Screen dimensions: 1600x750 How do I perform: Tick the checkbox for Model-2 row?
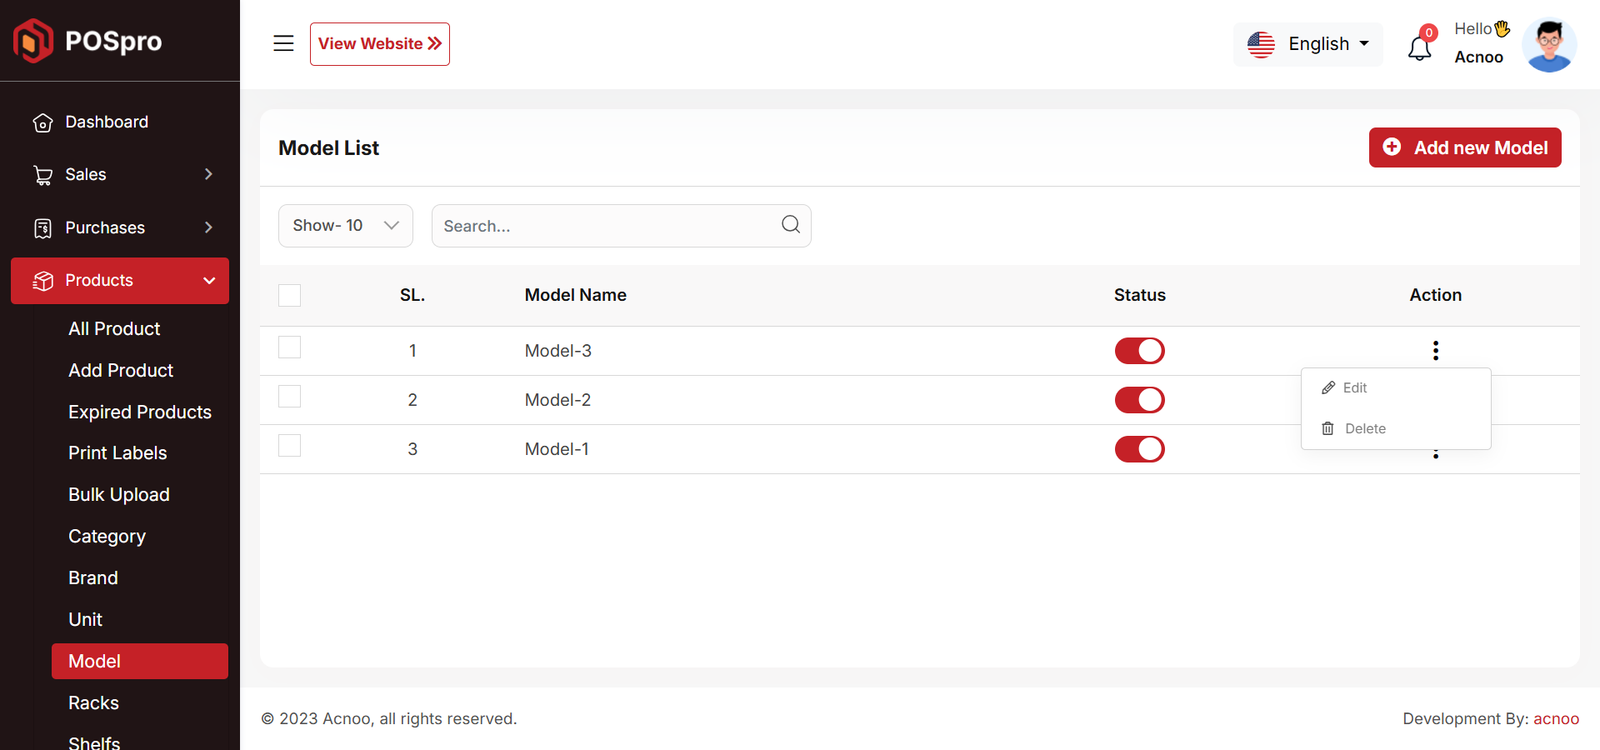(x=289, y=397)
